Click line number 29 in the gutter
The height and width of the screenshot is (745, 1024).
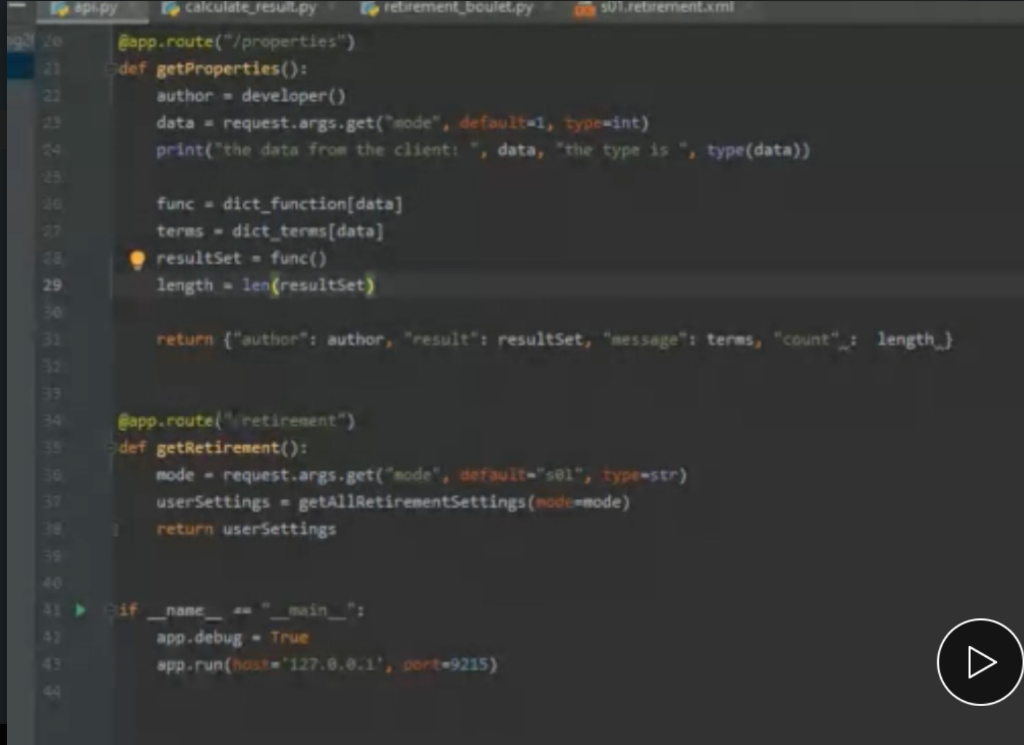pos(52,285)
